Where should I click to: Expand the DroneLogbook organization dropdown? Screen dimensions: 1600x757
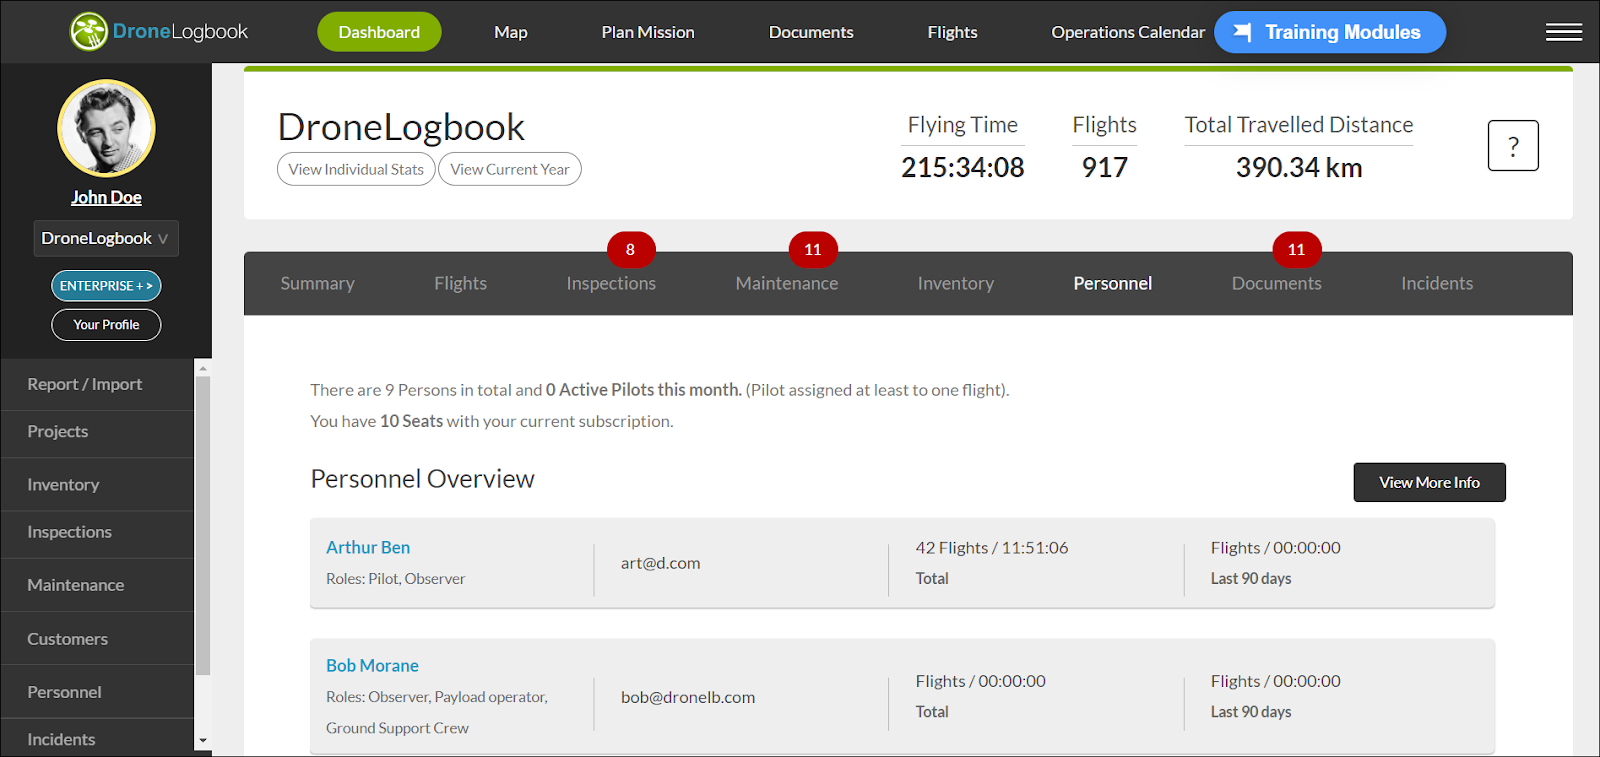[106, 238]
